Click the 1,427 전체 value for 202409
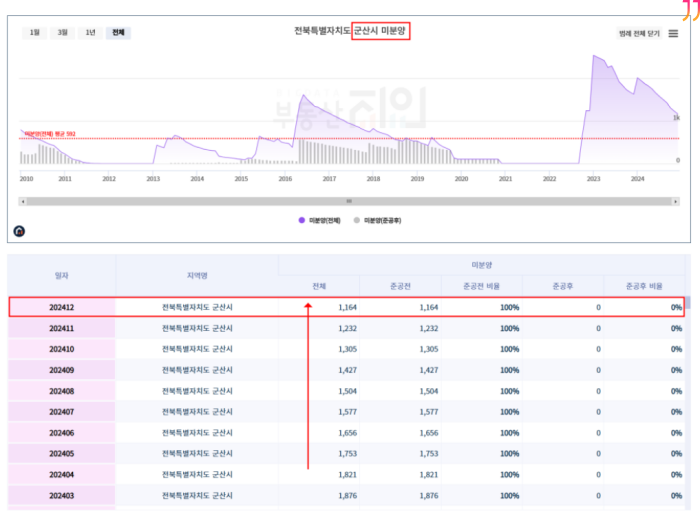 coord(347,370)
